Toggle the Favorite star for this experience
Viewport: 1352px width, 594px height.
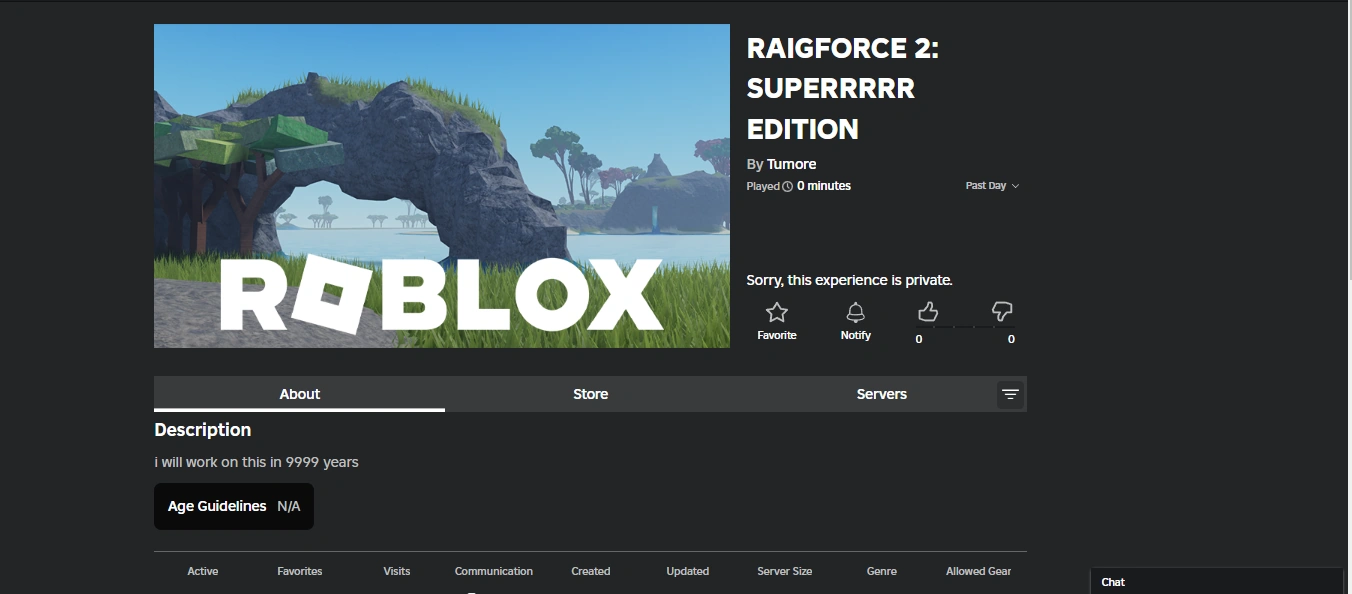pos(777,311)
